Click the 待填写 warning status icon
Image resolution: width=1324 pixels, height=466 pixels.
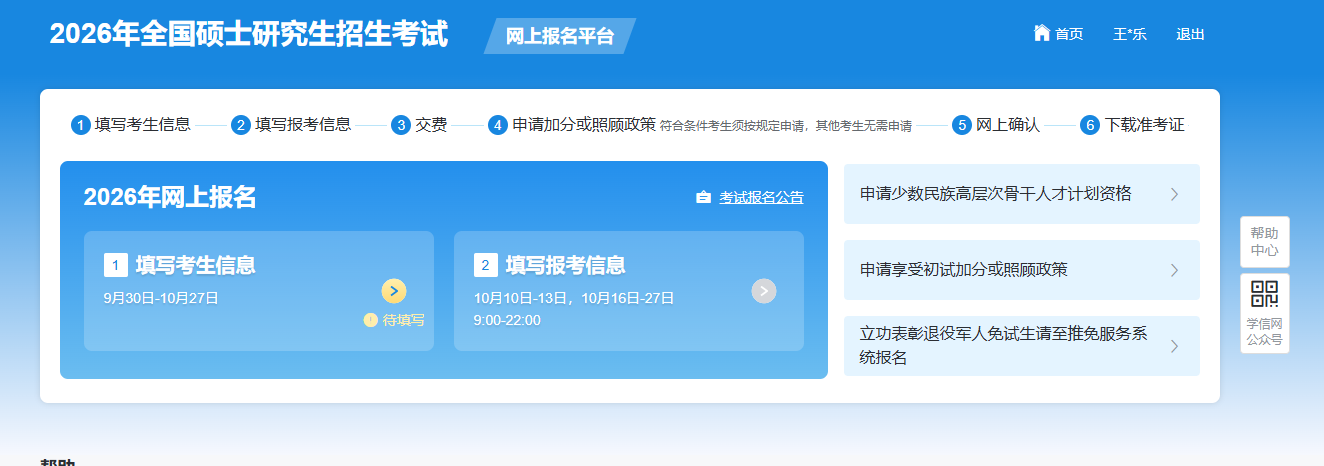coord(371,320)
